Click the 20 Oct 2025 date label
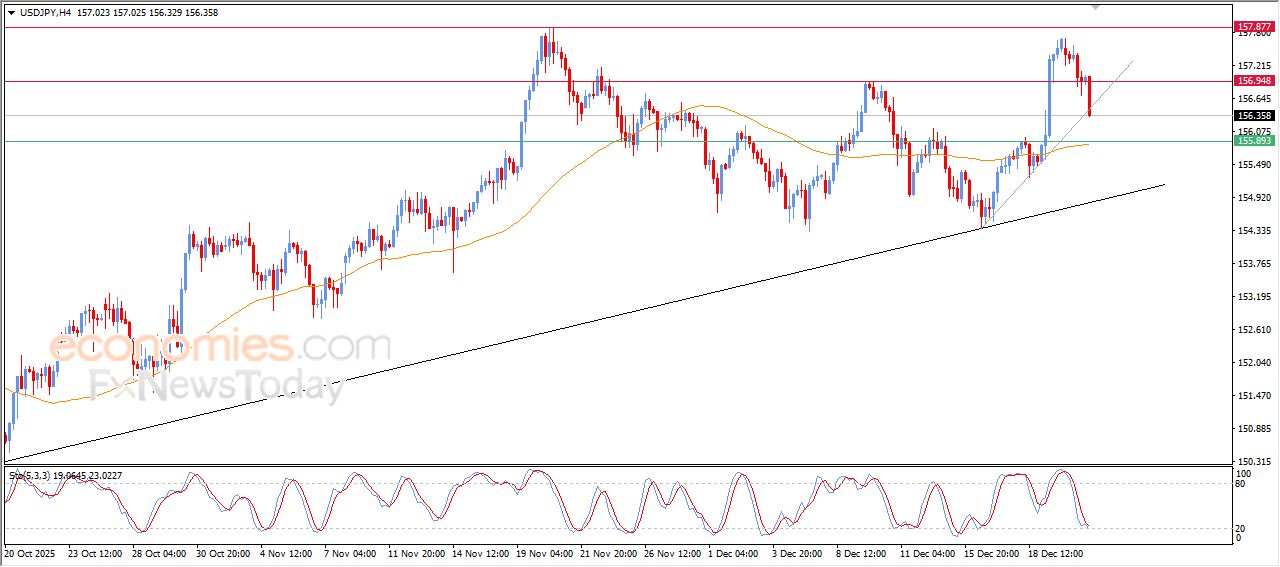Viewport: 1280px width, 567px height. [33, 552]
